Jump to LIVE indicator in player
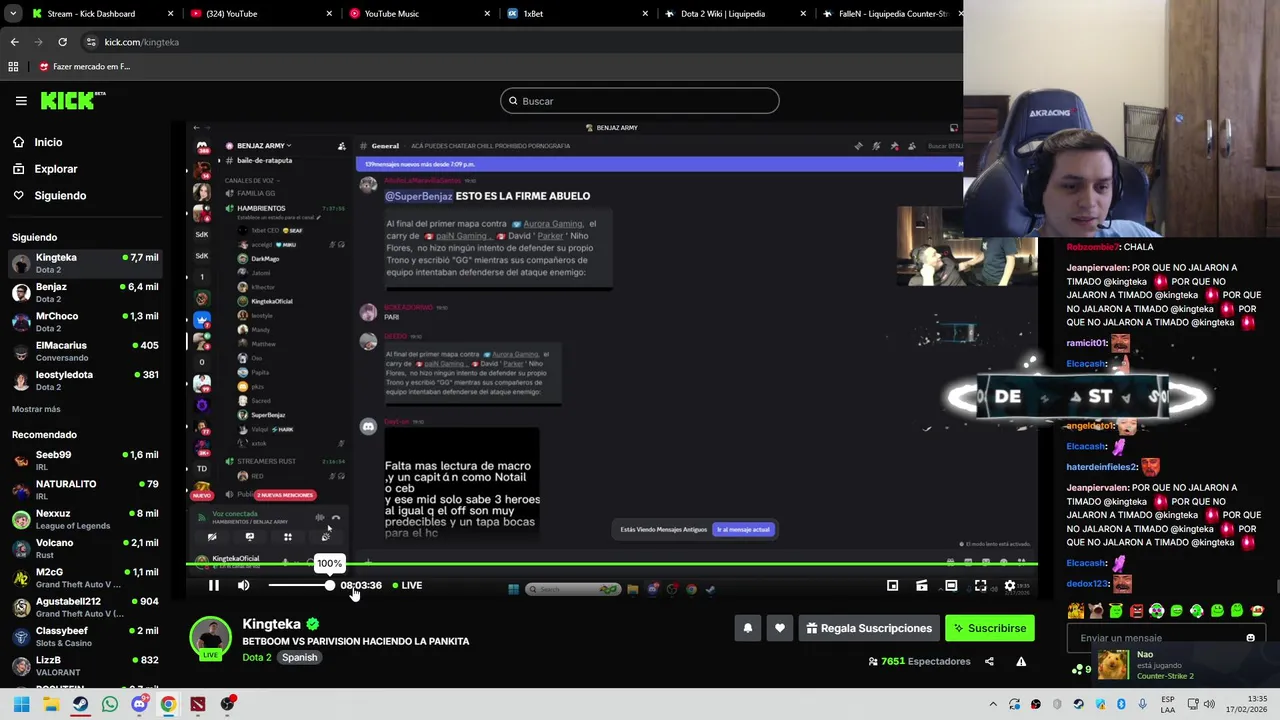 407,585
